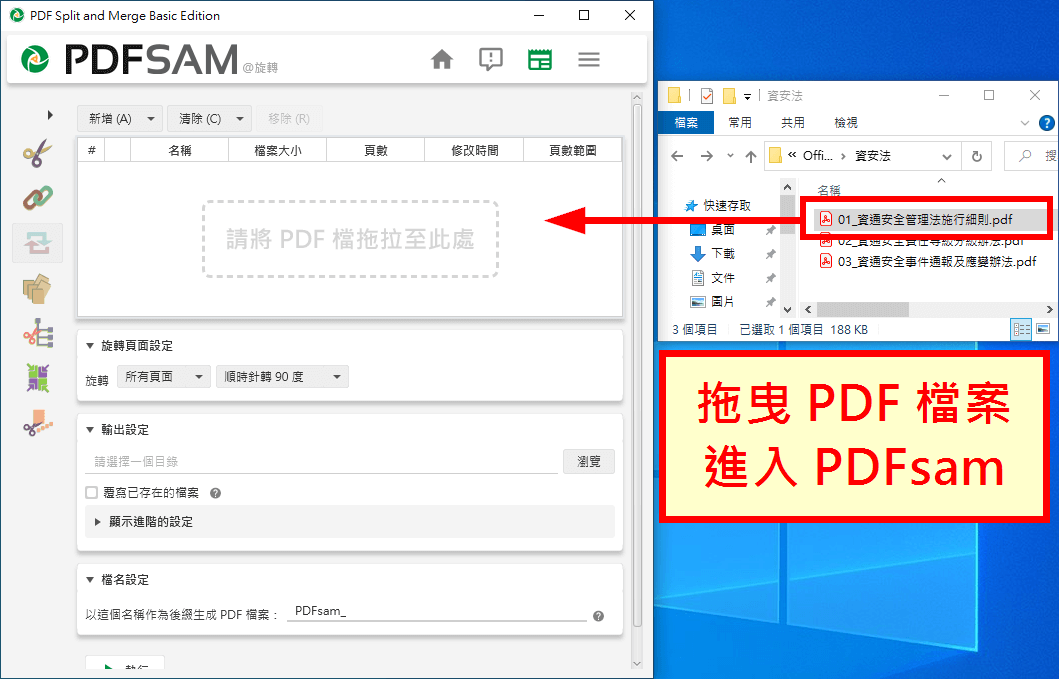Open the 所有頁面 dropdown
This screenshot has width=1059, height=679.
point(163,376)
